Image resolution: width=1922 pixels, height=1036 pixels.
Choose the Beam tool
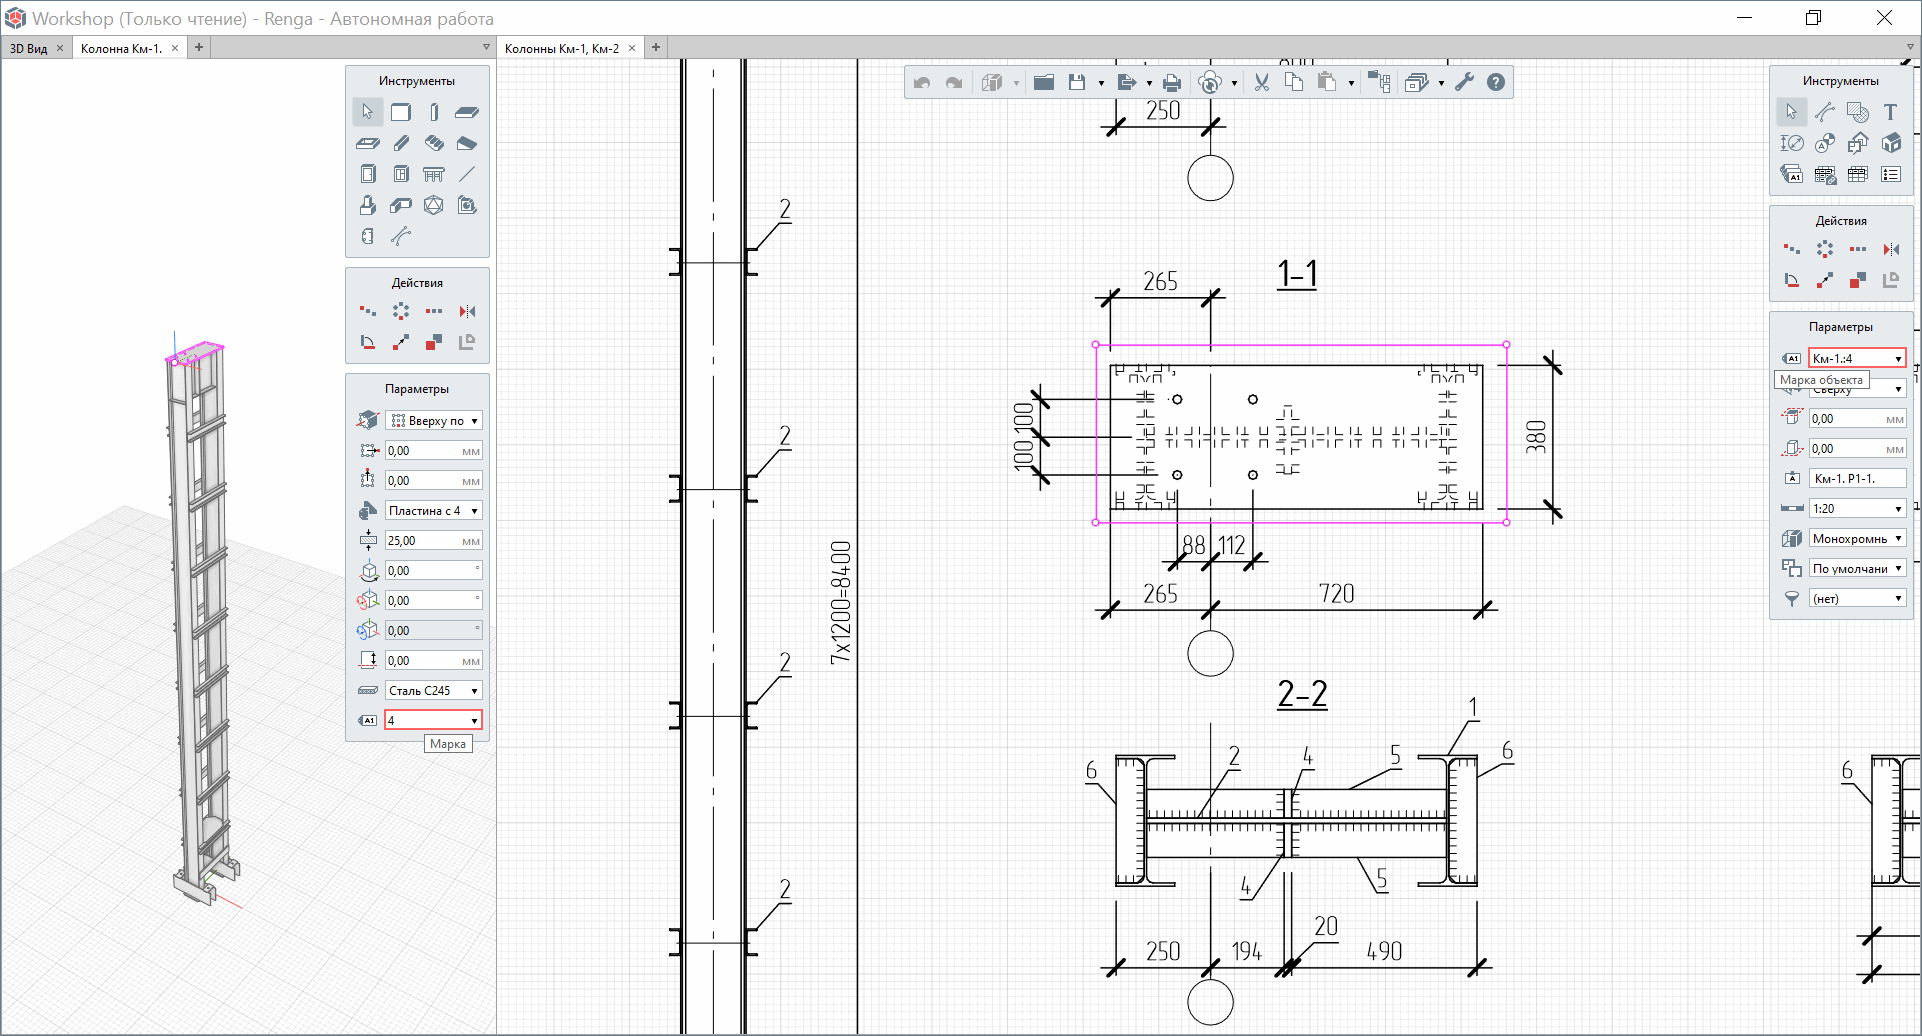click(401, 143)
